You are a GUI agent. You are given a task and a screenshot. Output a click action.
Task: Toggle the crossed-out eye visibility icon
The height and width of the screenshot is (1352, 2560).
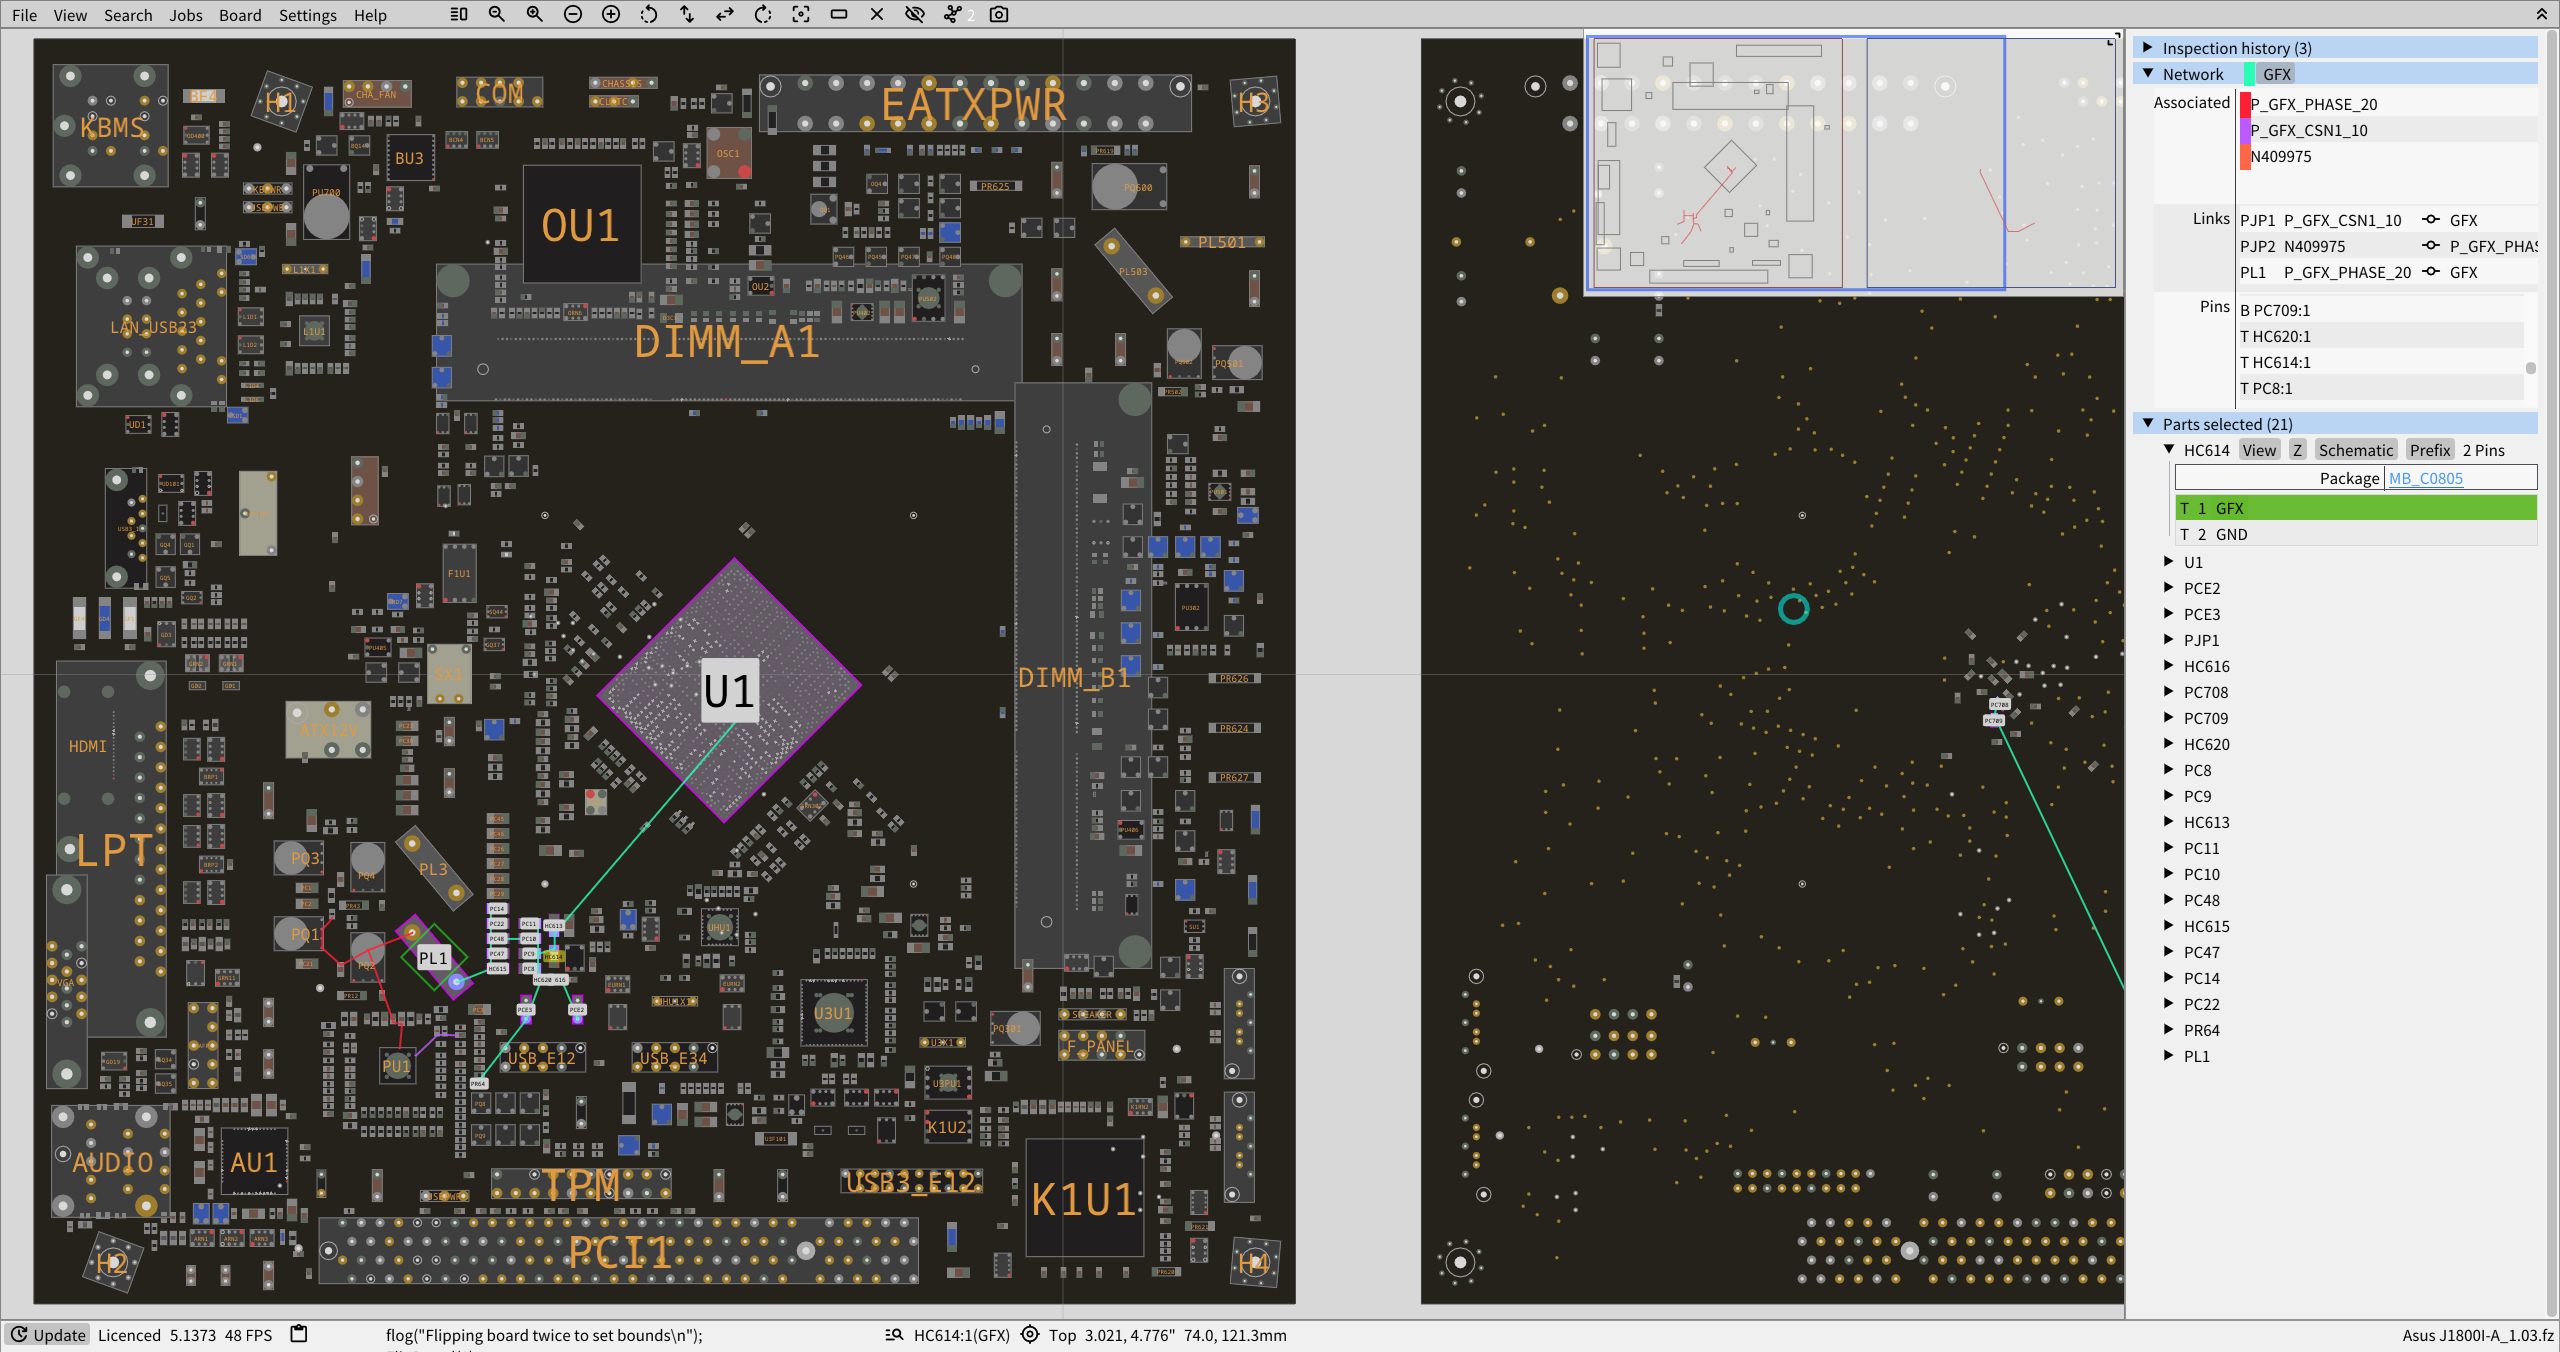(914, 14)
